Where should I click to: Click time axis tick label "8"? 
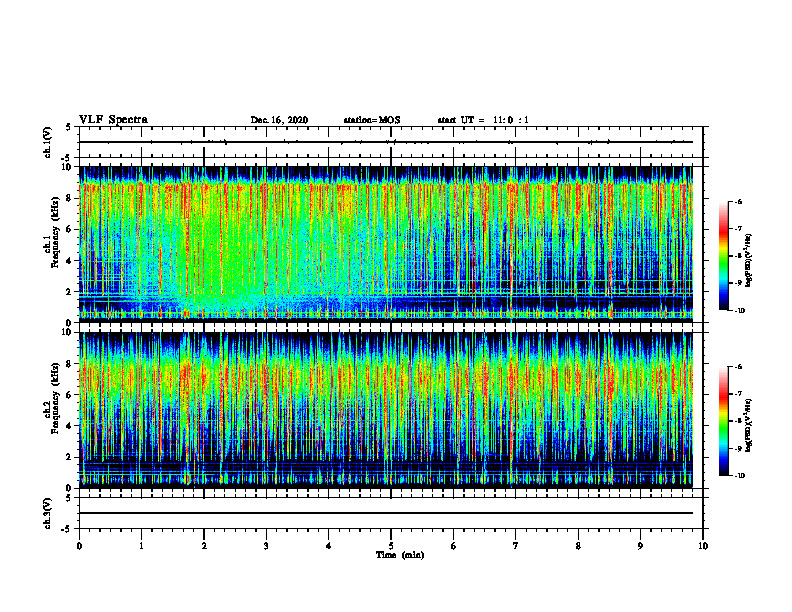point(578,546)
